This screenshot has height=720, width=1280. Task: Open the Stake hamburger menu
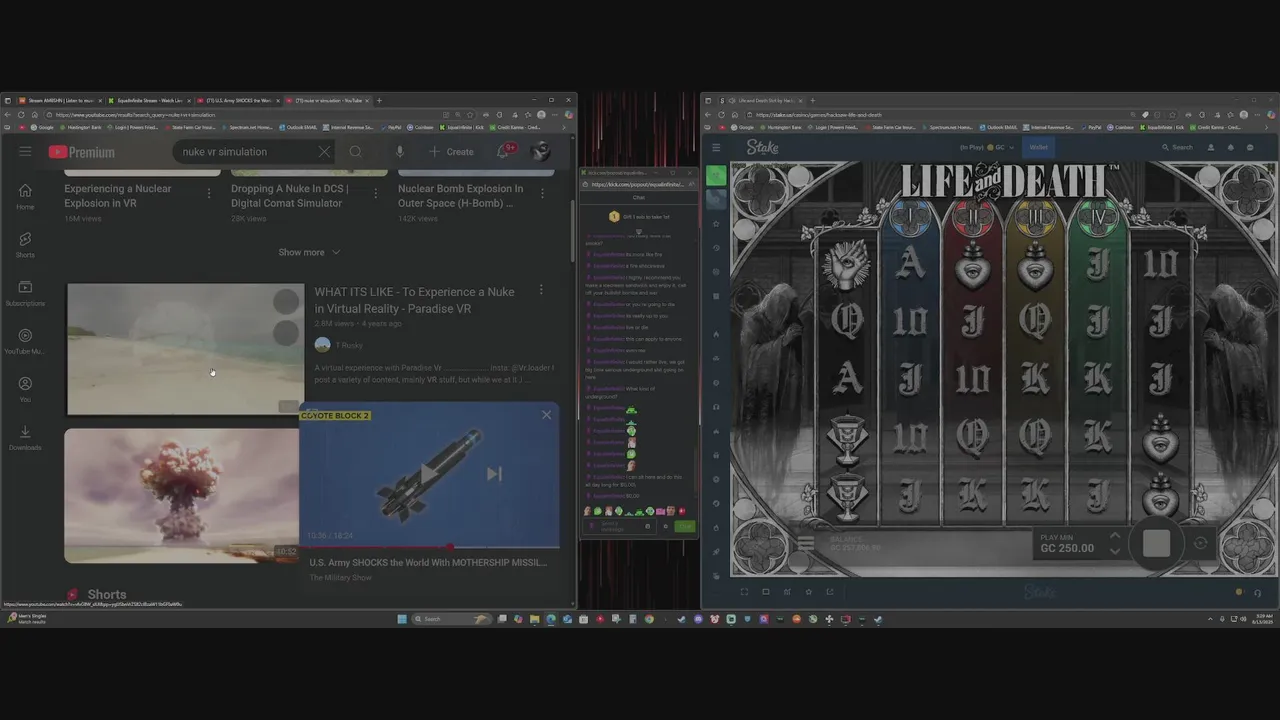[716, 147]
